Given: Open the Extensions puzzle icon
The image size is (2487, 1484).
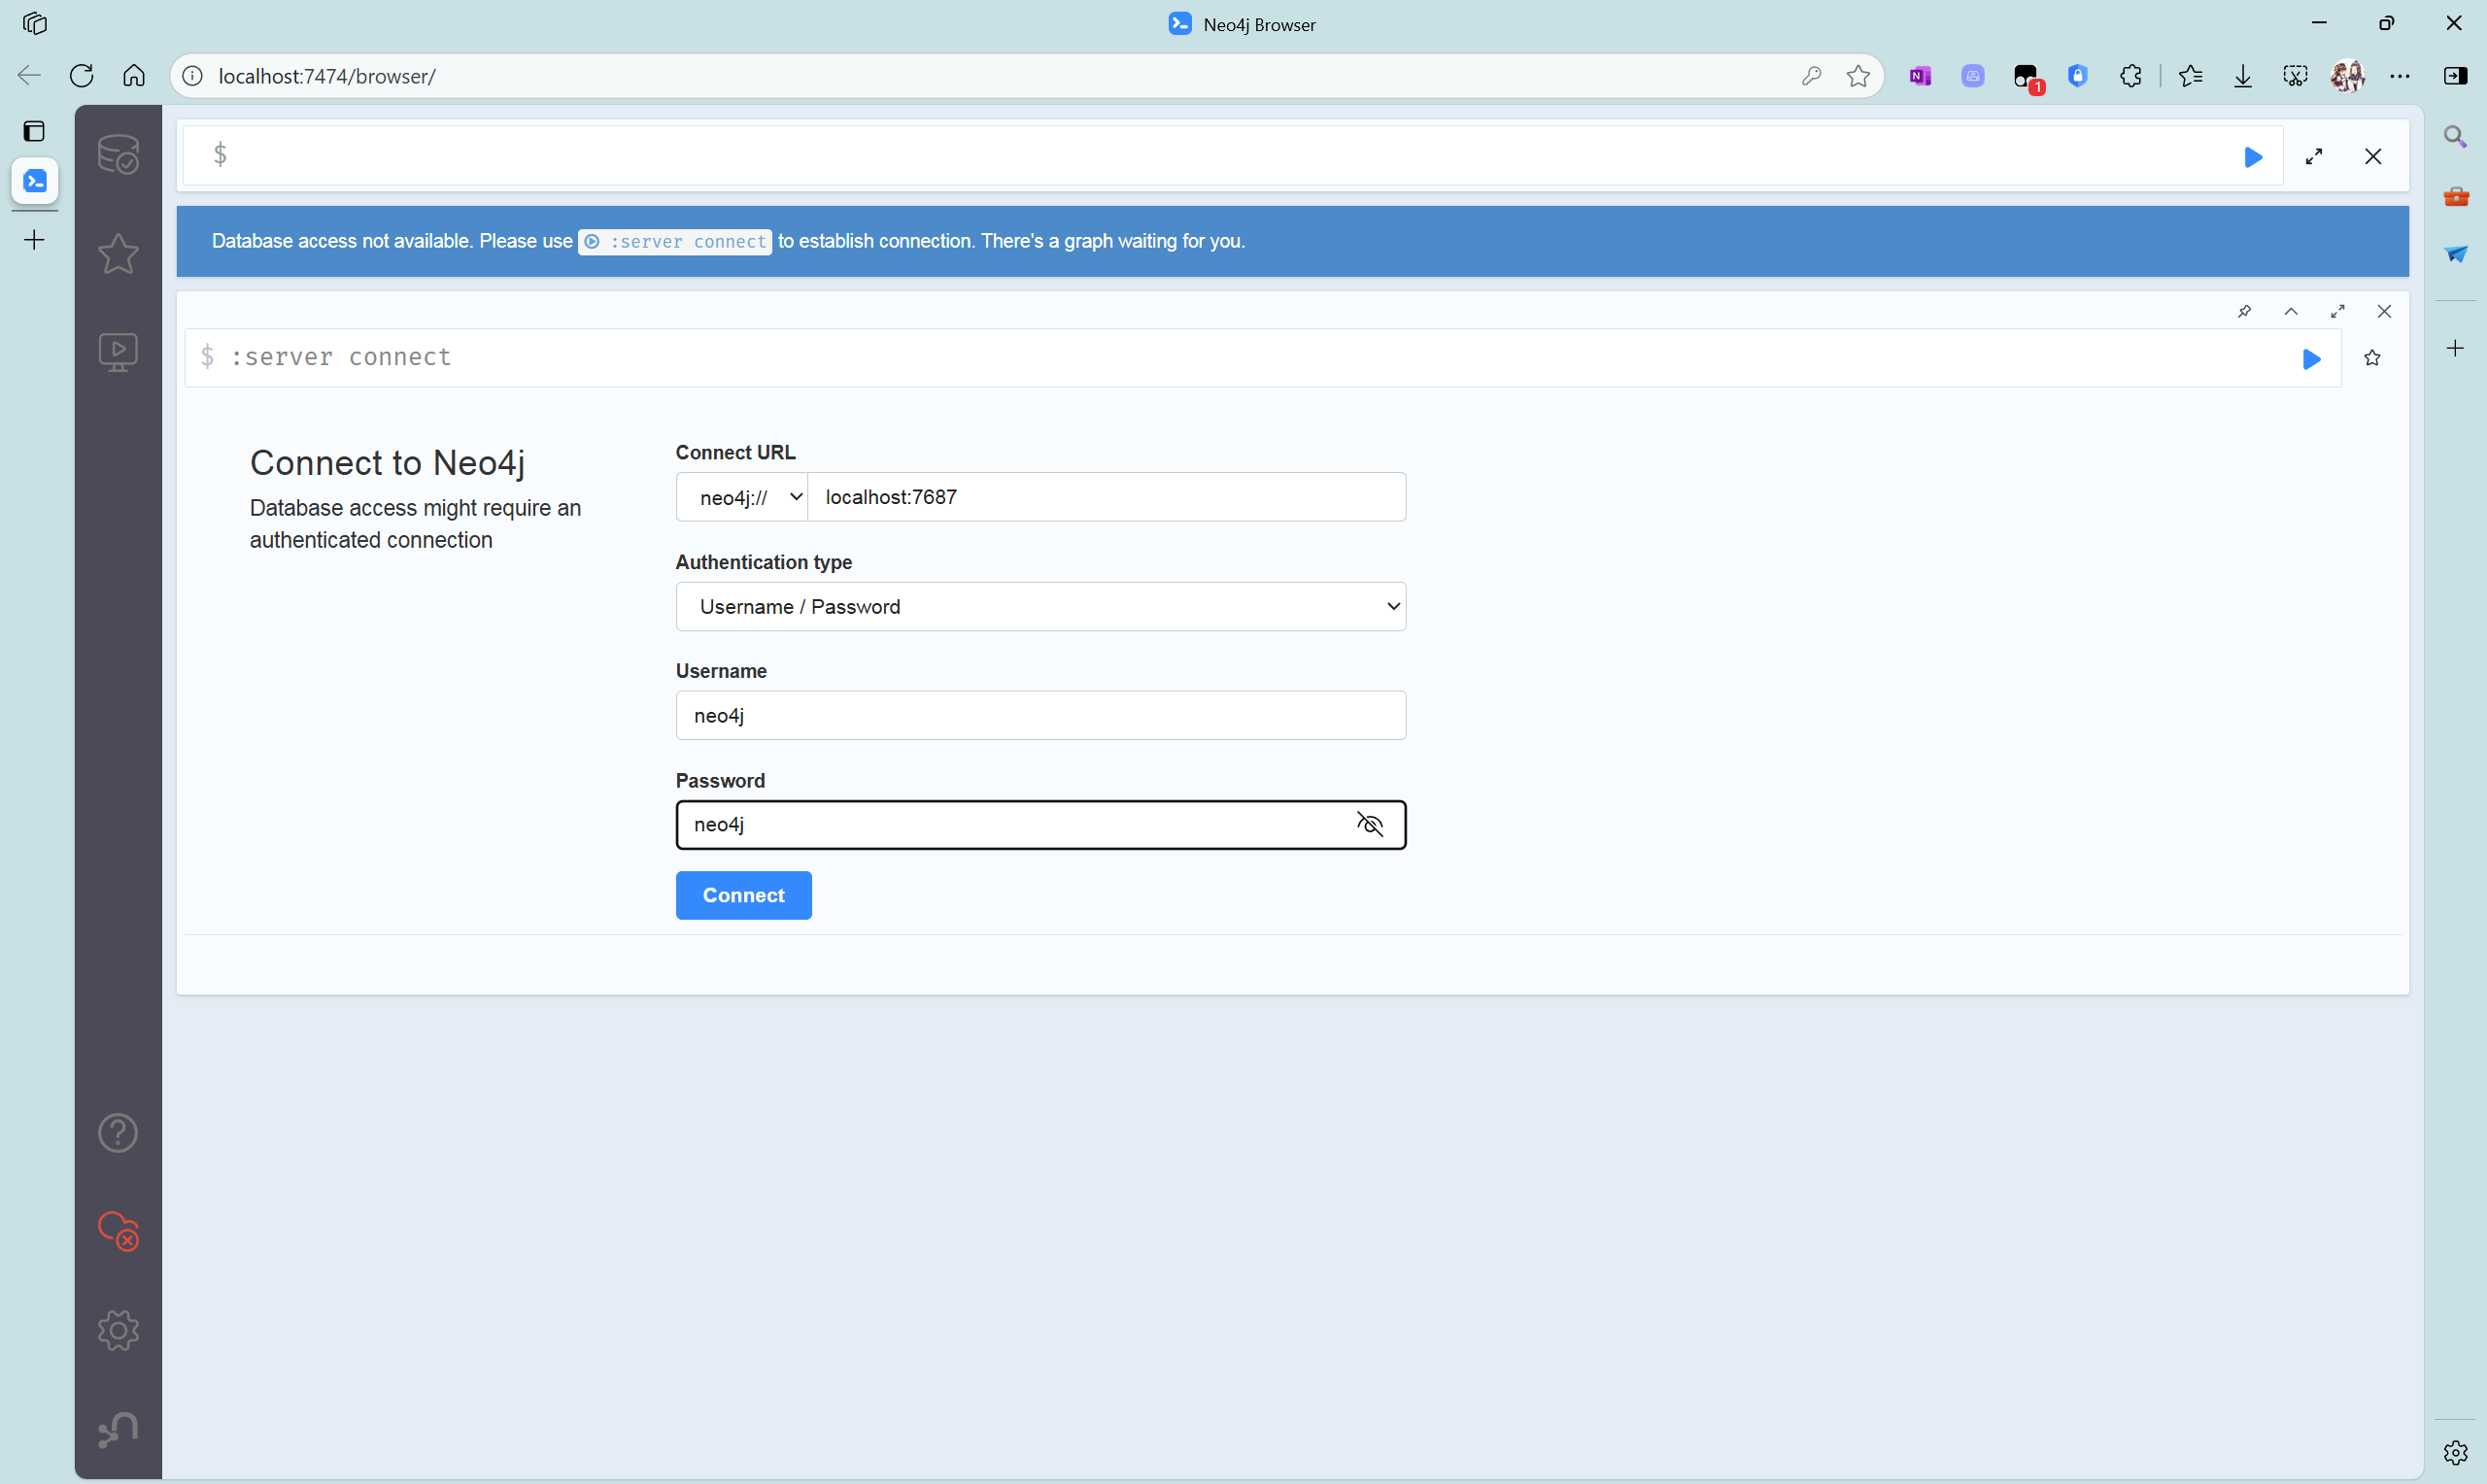Looking at the screenshot, I should tap(2131, 76).
